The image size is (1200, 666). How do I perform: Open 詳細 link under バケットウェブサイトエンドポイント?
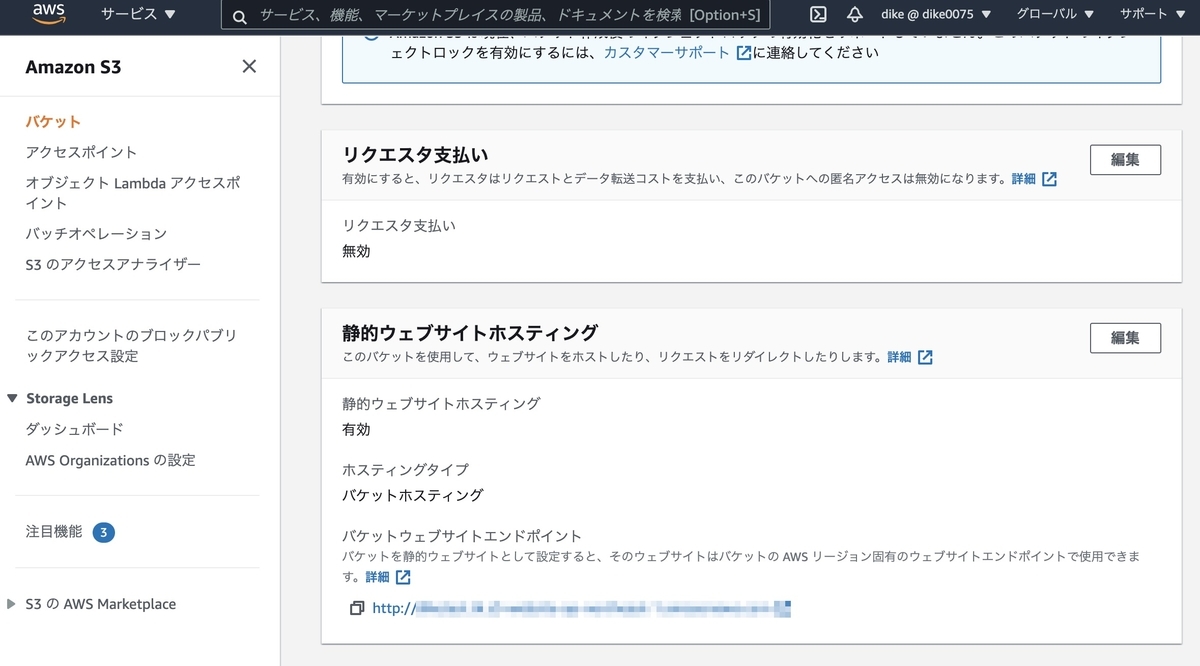377,577
